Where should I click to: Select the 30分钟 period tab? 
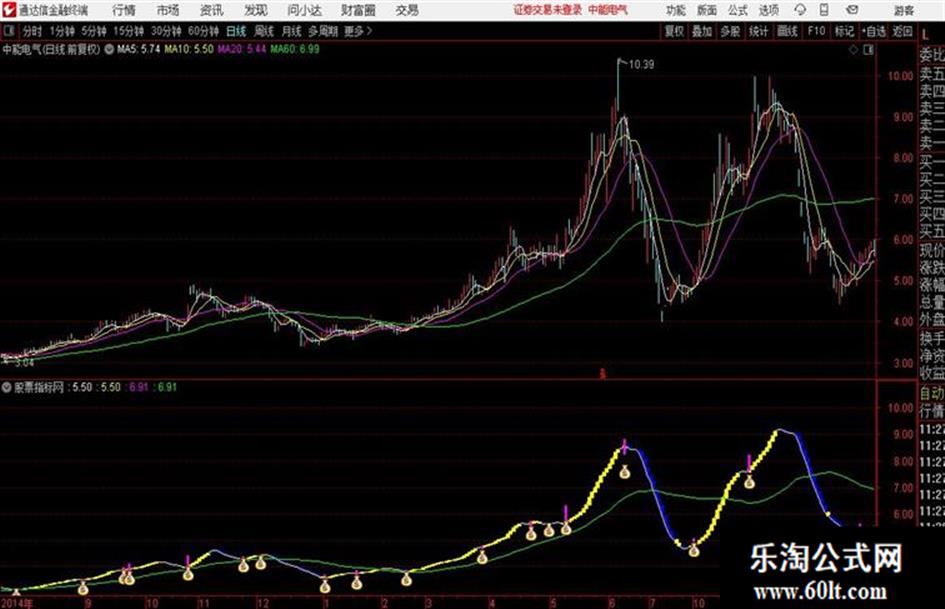tap(166, 31)
